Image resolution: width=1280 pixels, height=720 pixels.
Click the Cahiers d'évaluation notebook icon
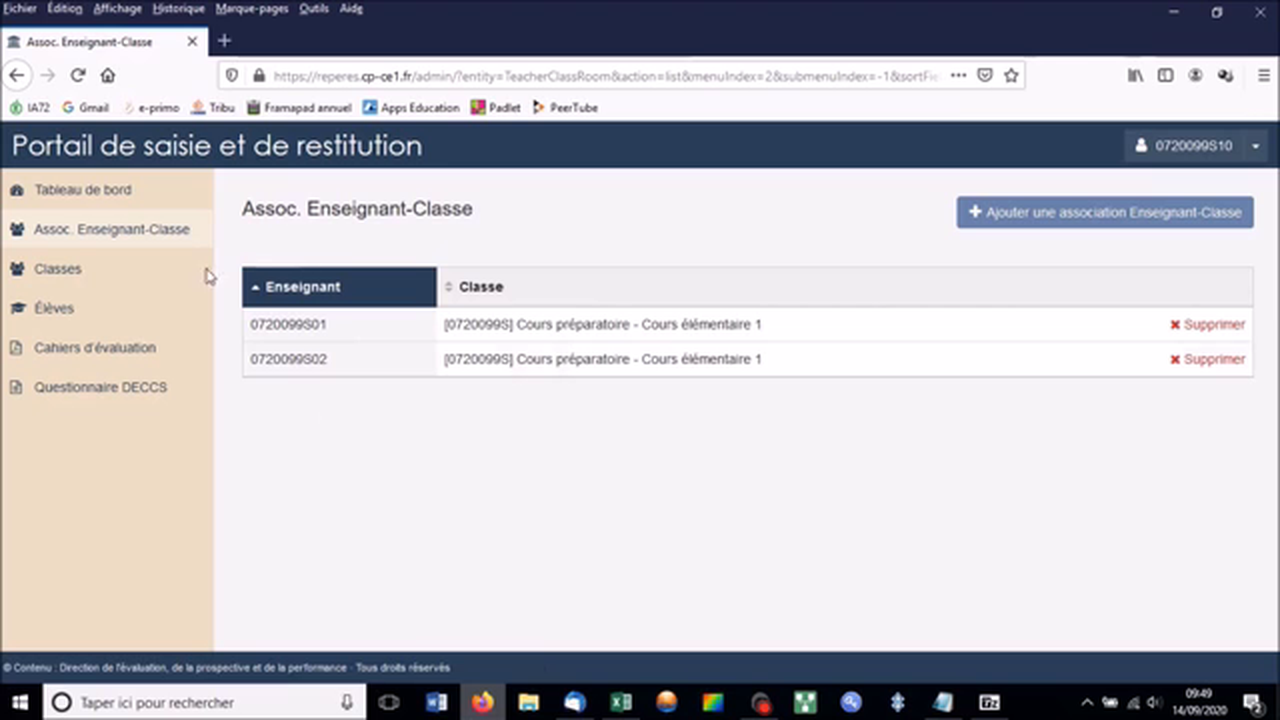[x=16, y=347]
